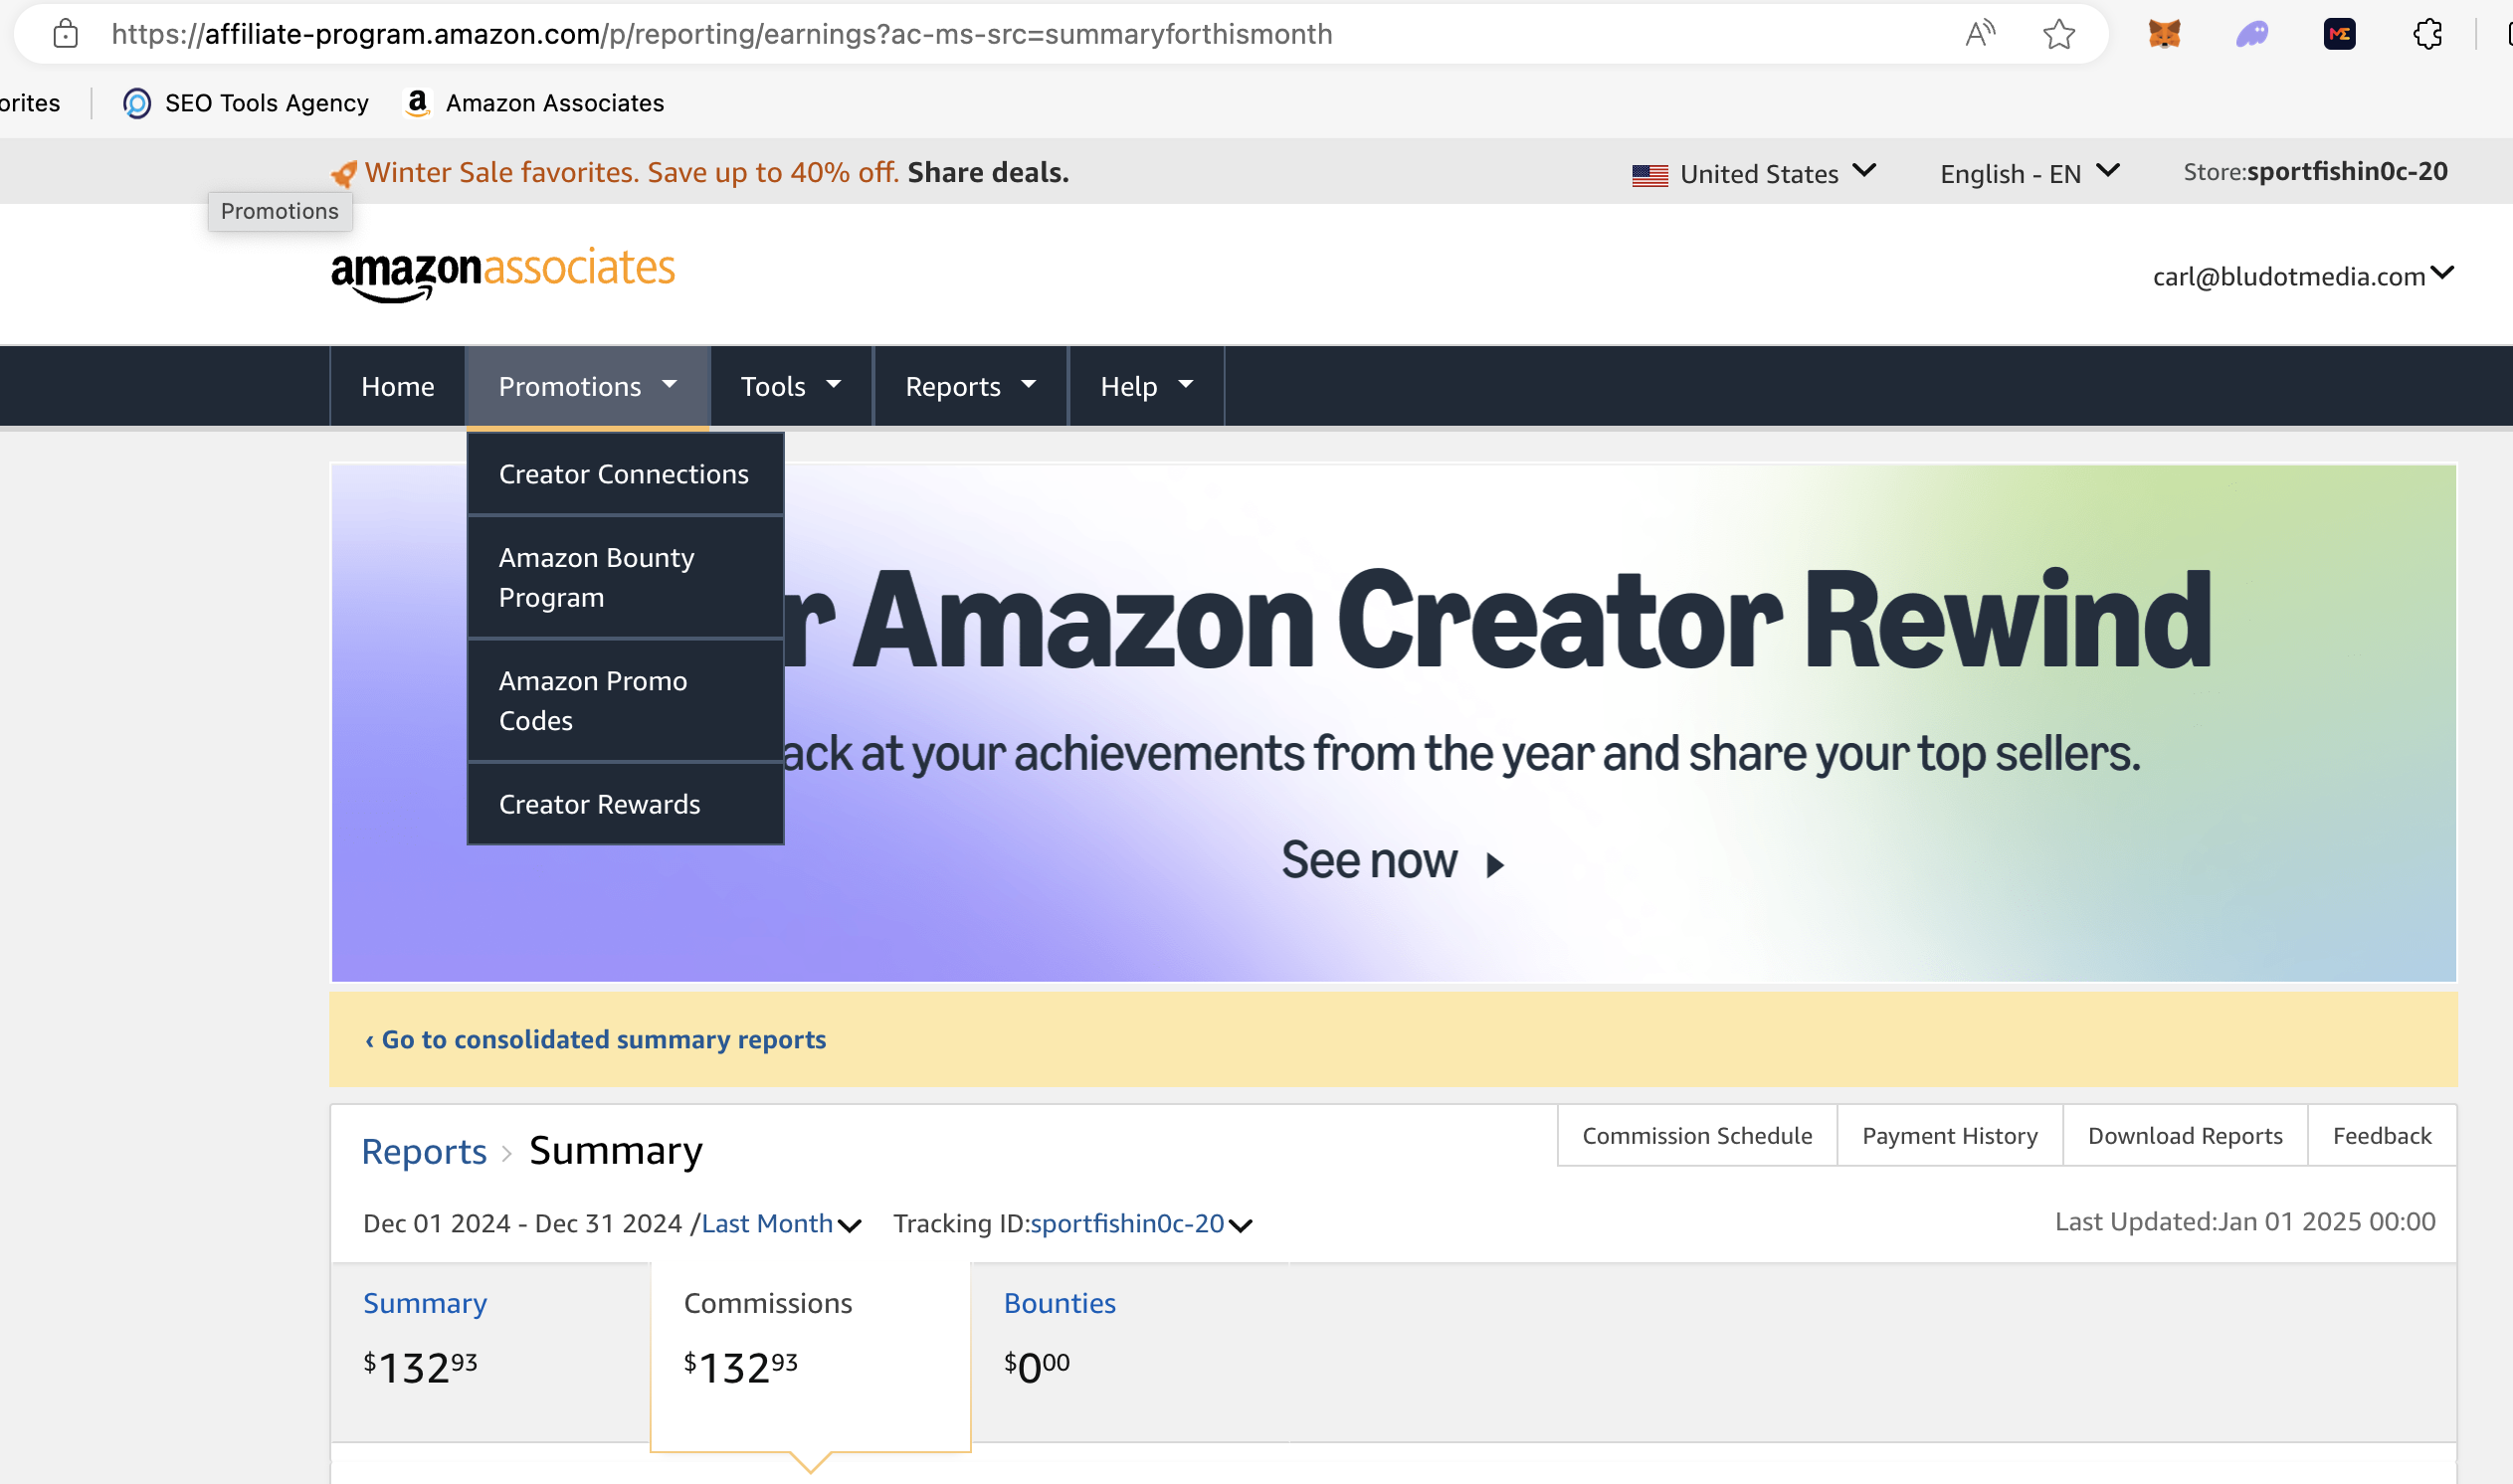
Task: Click the Reports breadcrumb link
Action: [424, 1151]
